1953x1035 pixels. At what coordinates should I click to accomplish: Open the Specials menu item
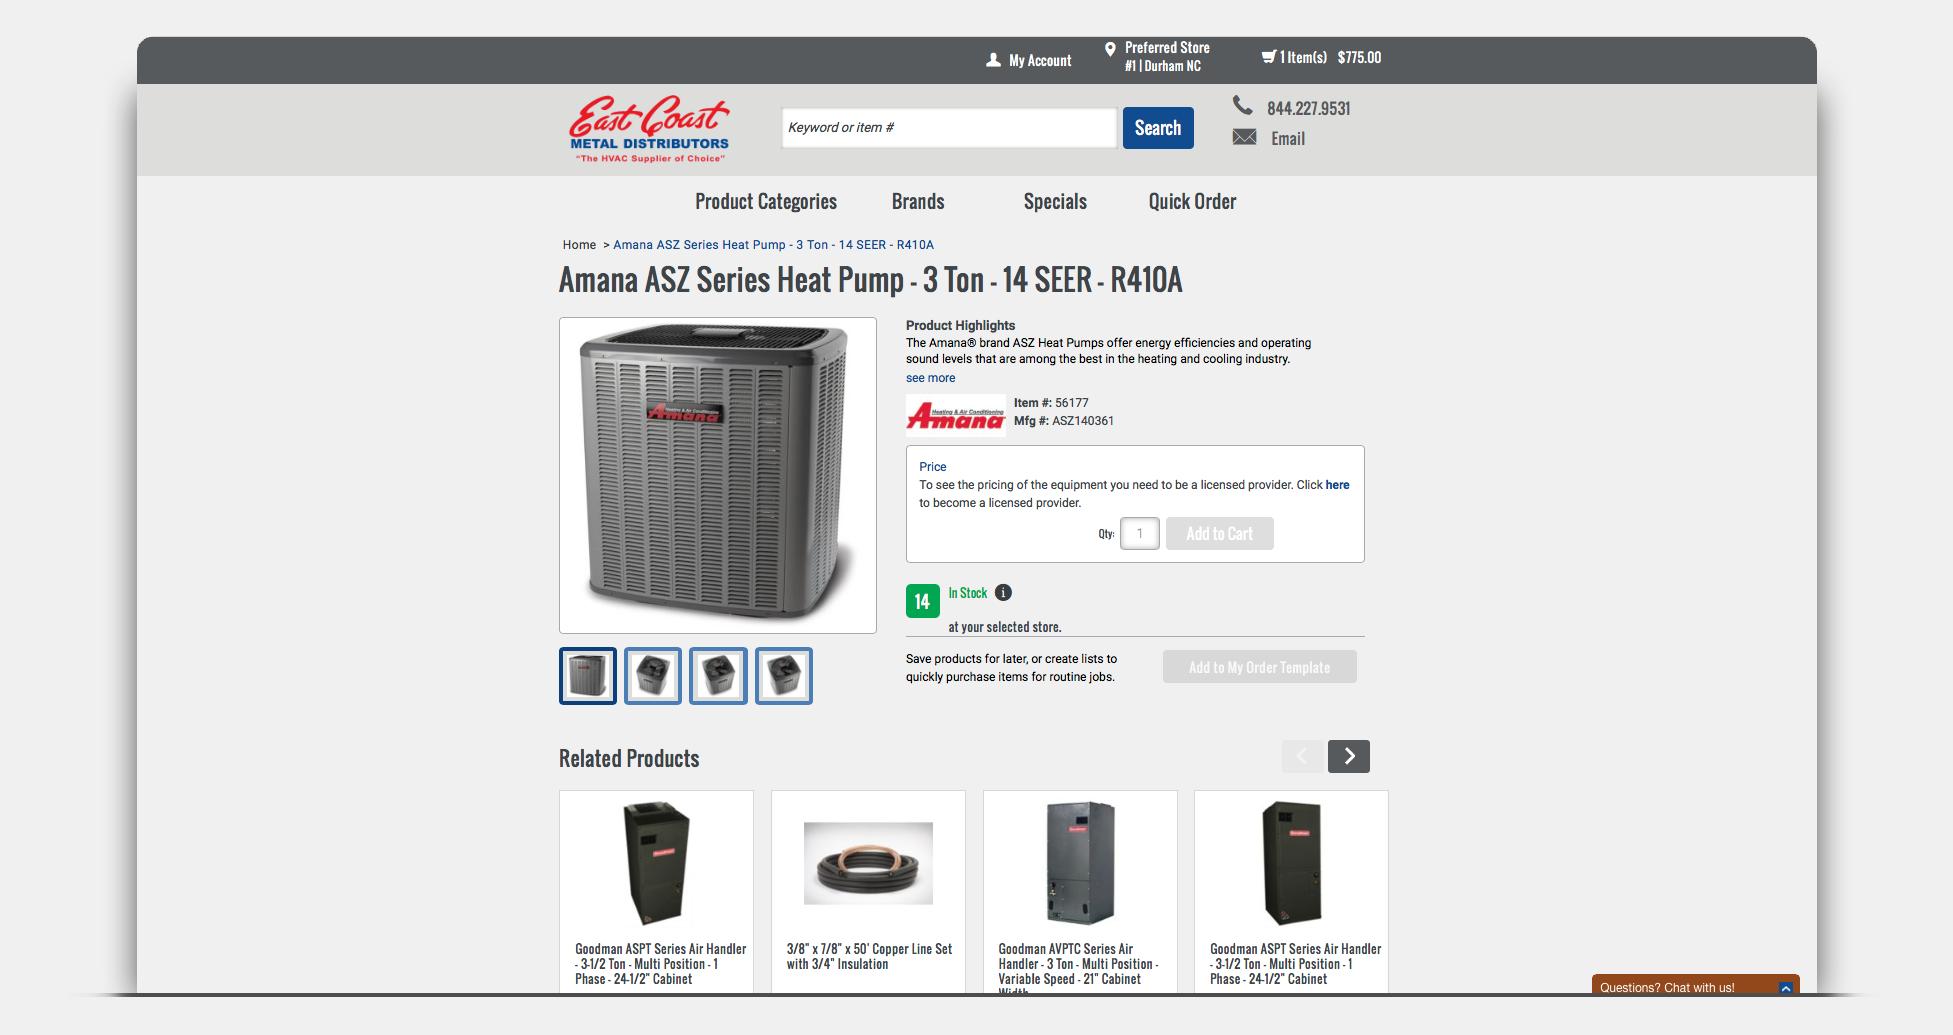[1055, 201]
